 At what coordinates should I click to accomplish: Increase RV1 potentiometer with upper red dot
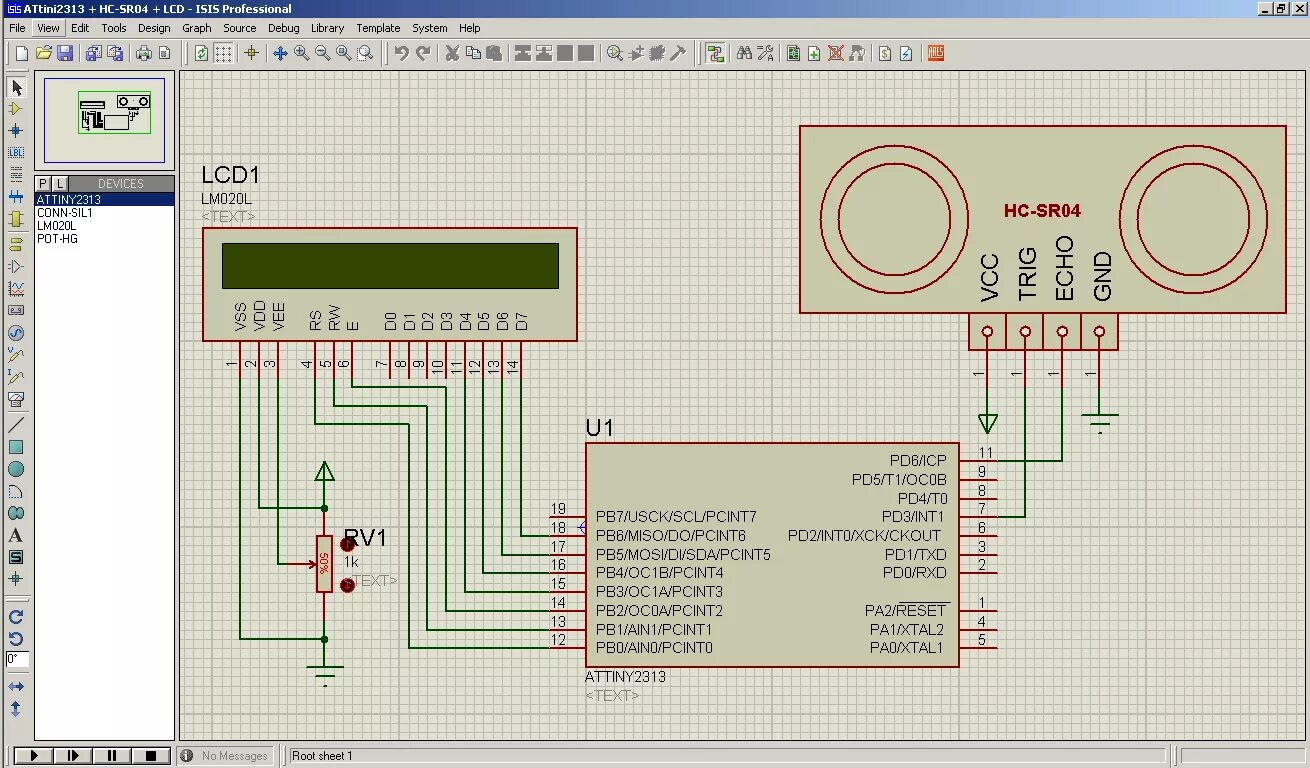tap(347, 544)
